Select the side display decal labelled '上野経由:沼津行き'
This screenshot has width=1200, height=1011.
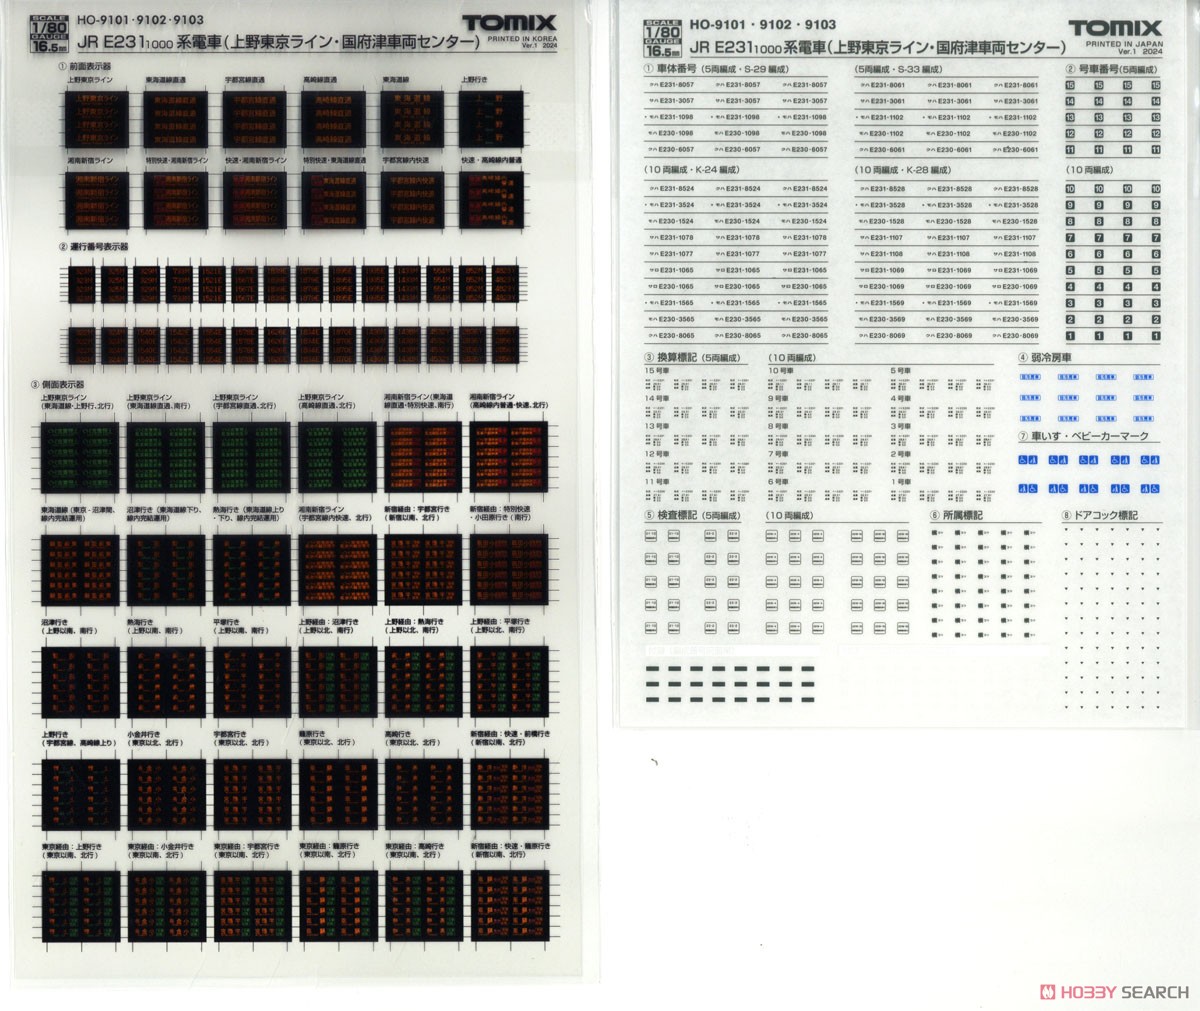(337, 682)
